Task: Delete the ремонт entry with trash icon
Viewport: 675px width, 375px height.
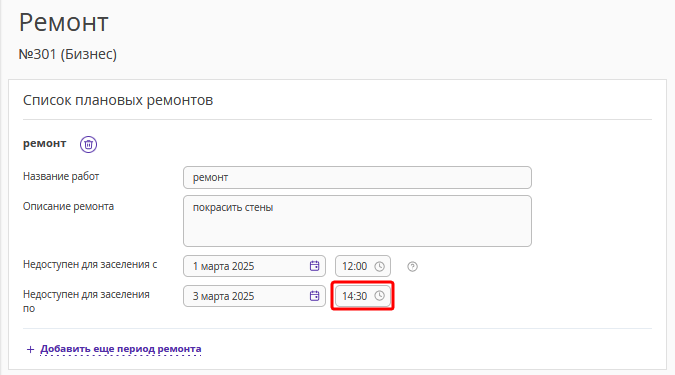Action: pos(88,144)
